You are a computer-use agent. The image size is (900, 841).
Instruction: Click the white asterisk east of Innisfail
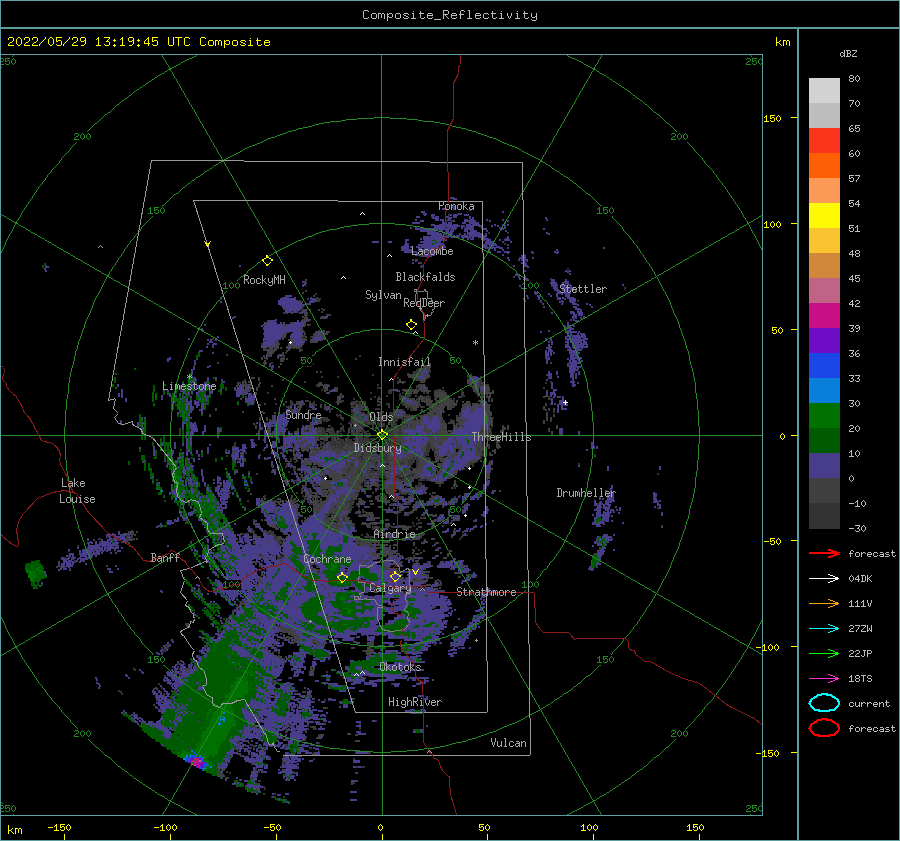coord(475,343)
